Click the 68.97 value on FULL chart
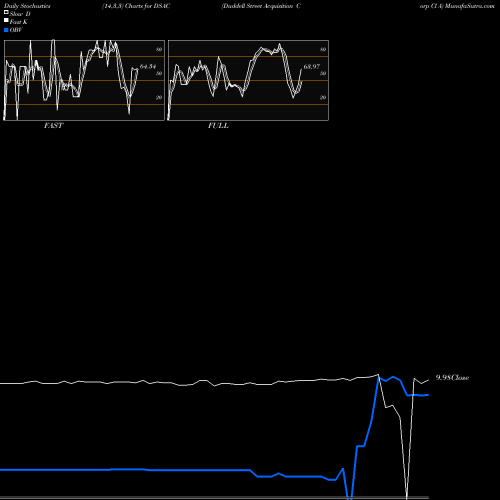 coord(312,67)
